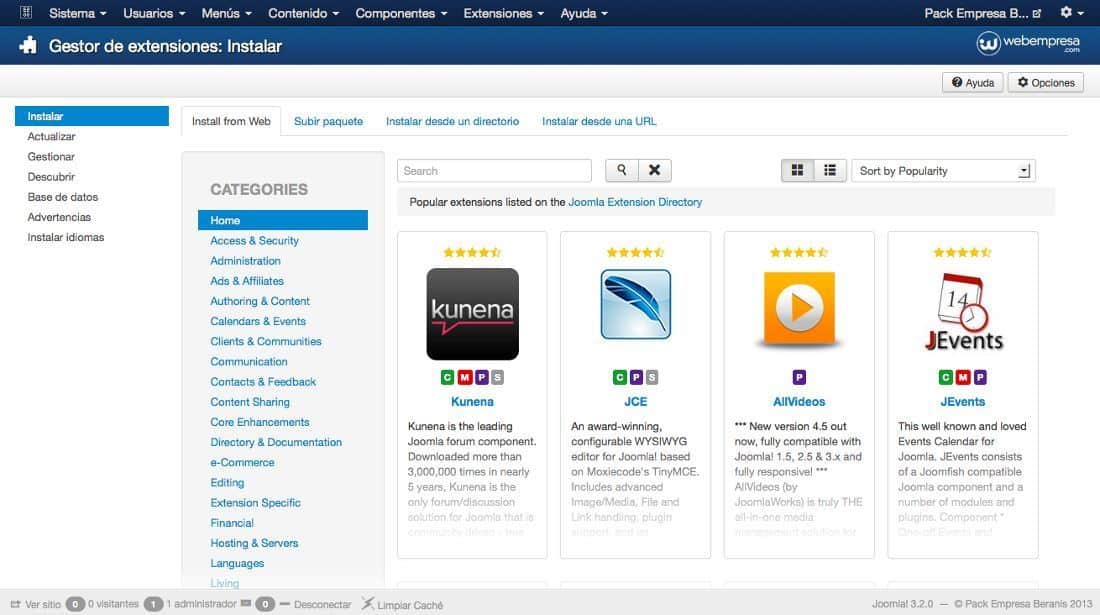Click the Opciones button
Screen dimensions: 1100x615
coord(1045,83)
